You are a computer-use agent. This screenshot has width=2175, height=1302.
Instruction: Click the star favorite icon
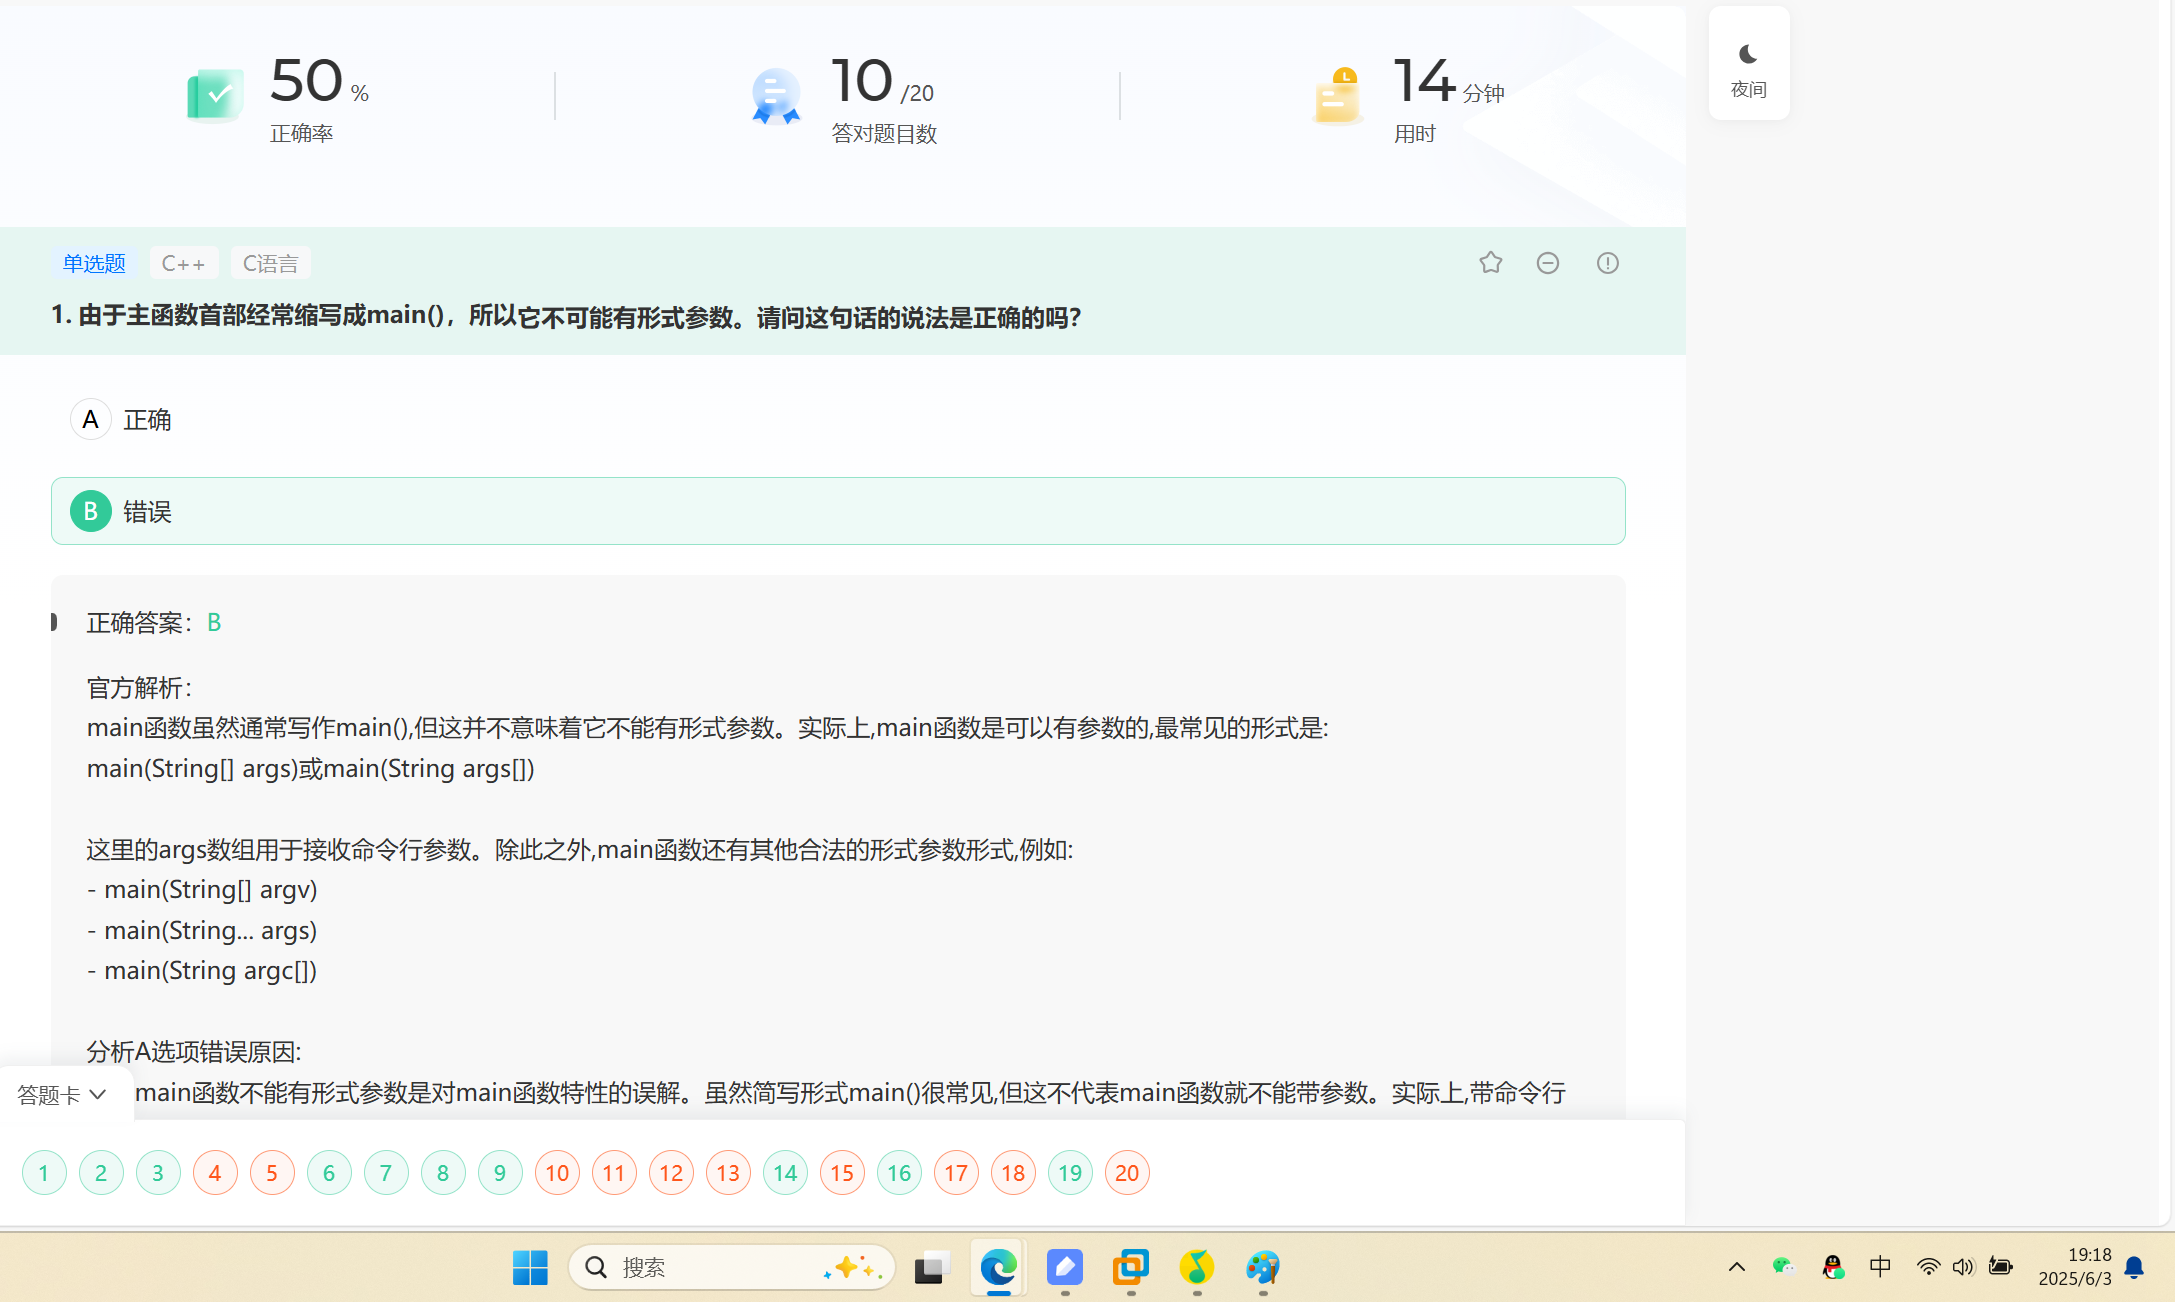(1490, 263)
